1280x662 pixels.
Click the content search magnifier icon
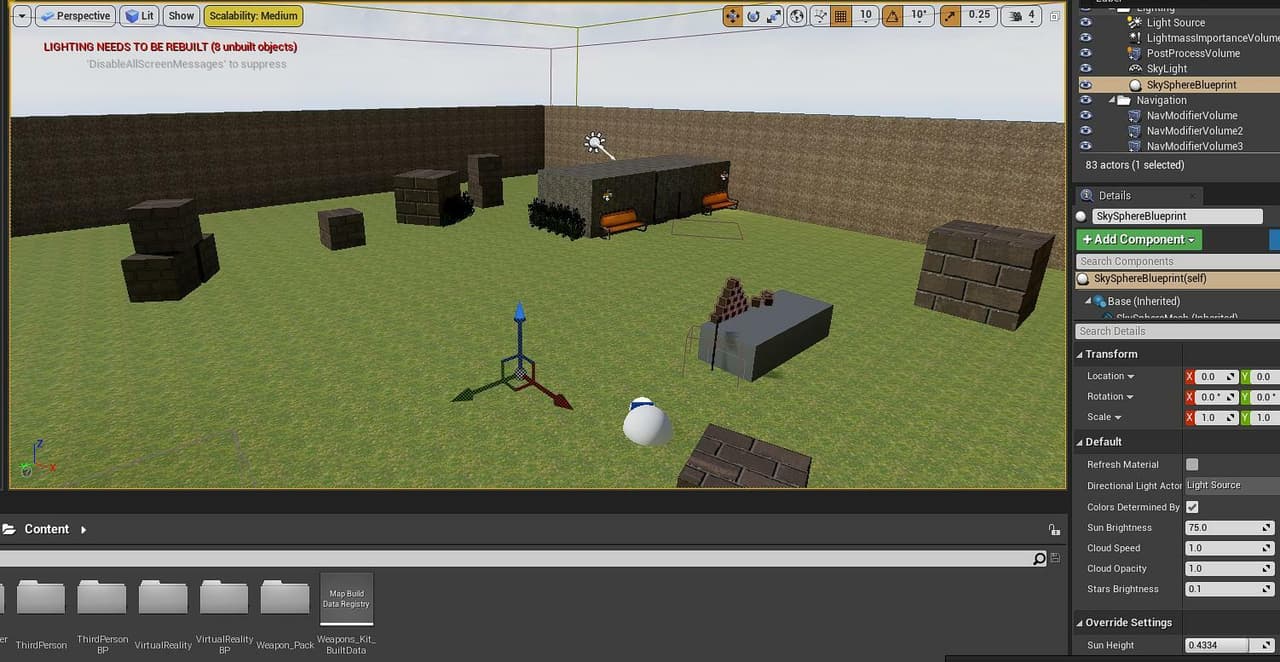point(1040,559)
